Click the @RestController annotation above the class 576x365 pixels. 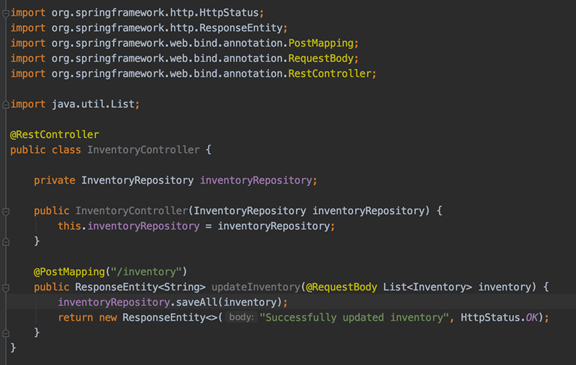pyautogui.click(x=54, y=134)
